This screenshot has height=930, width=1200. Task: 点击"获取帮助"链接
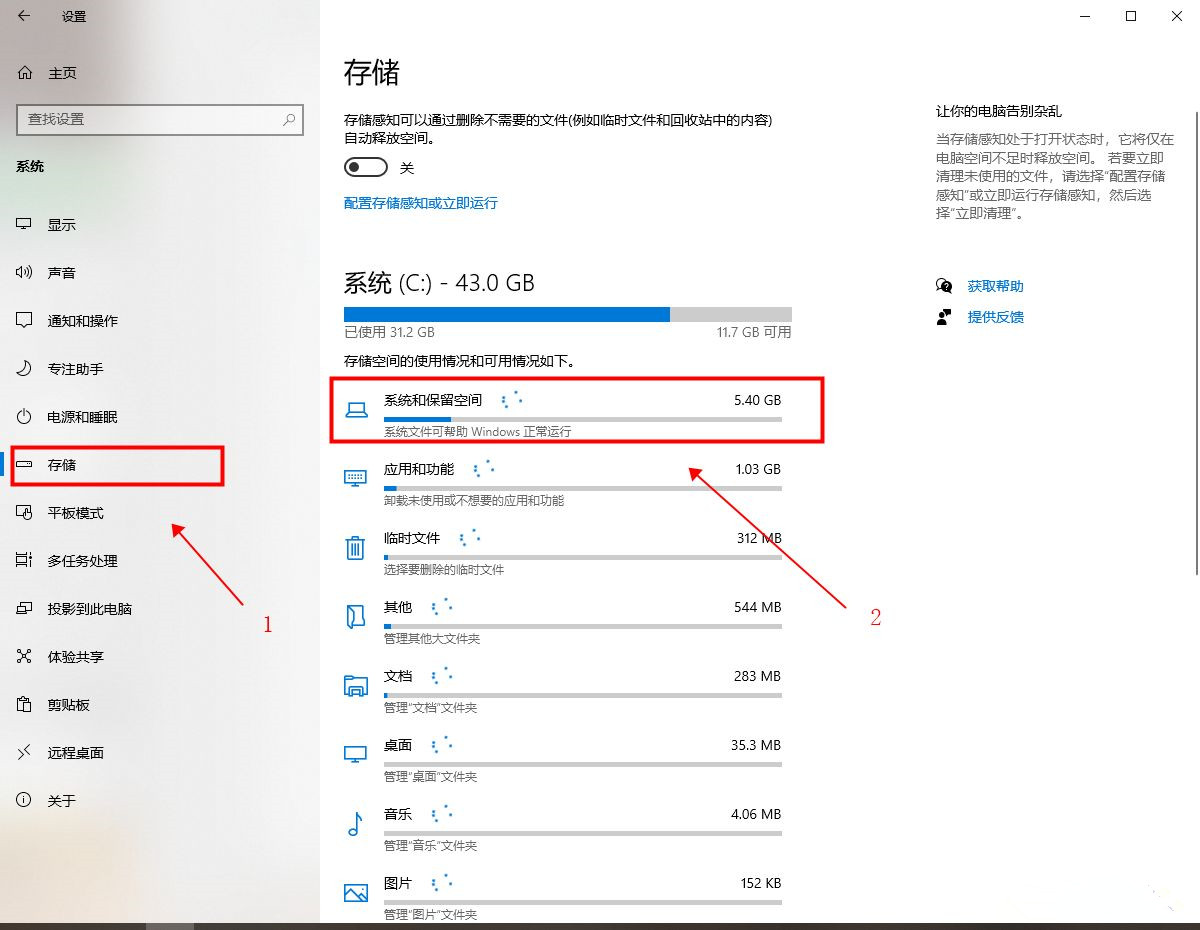tap(994, 285)
